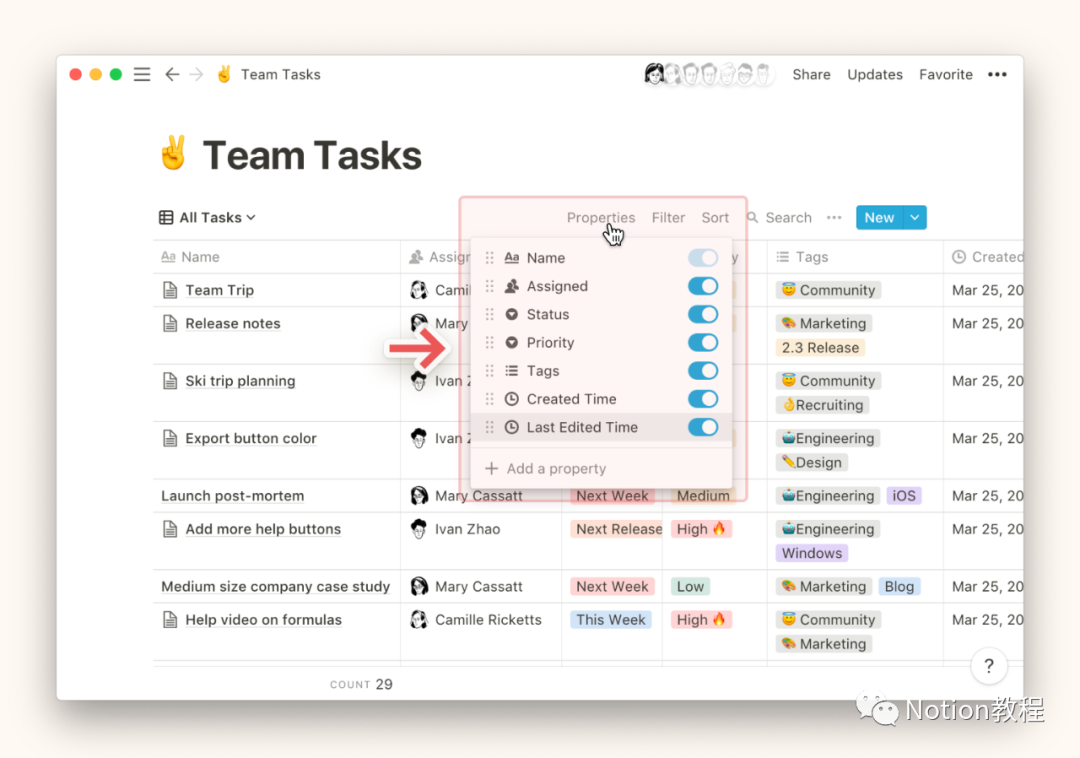1080x758 pixels.
Task: Click the back navigation arrow
Action: tap(172, 75)
